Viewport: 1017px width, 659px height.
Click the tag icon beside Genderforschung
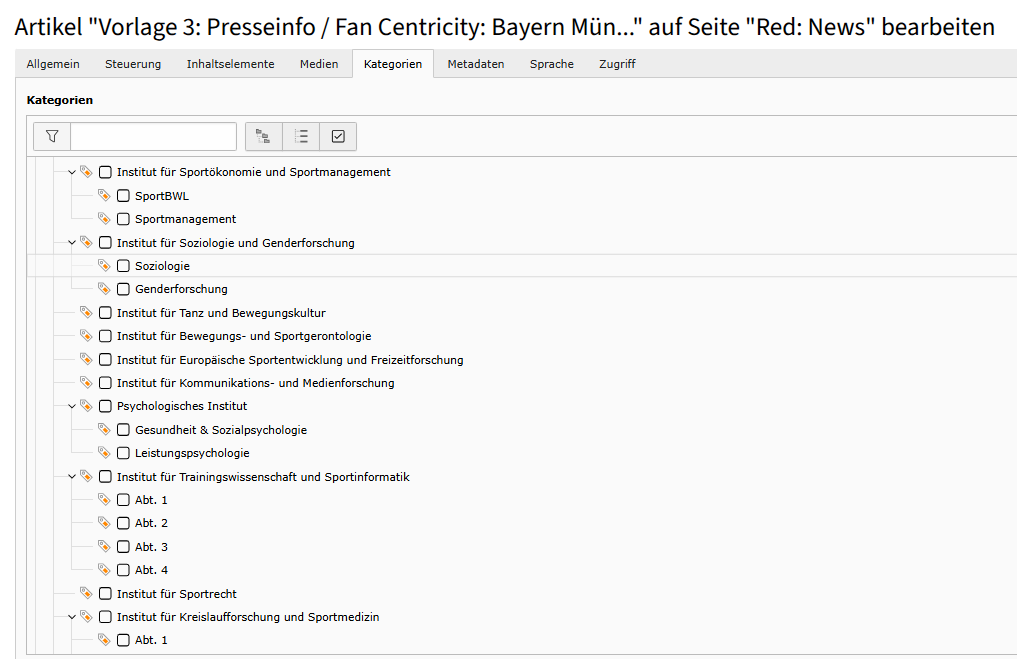tap(104, 289)
